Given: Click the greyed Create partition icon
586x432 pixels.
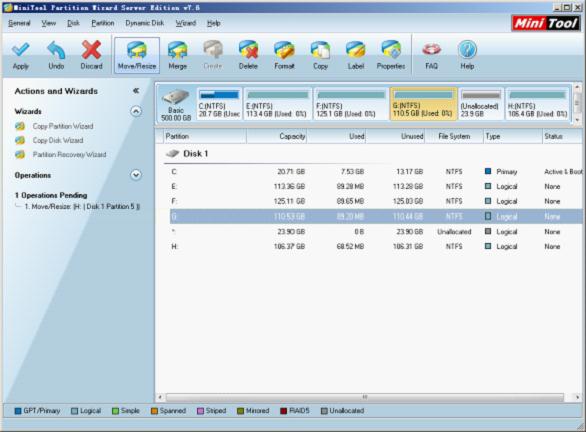Looking at the screenshot, I should [213, 50].
